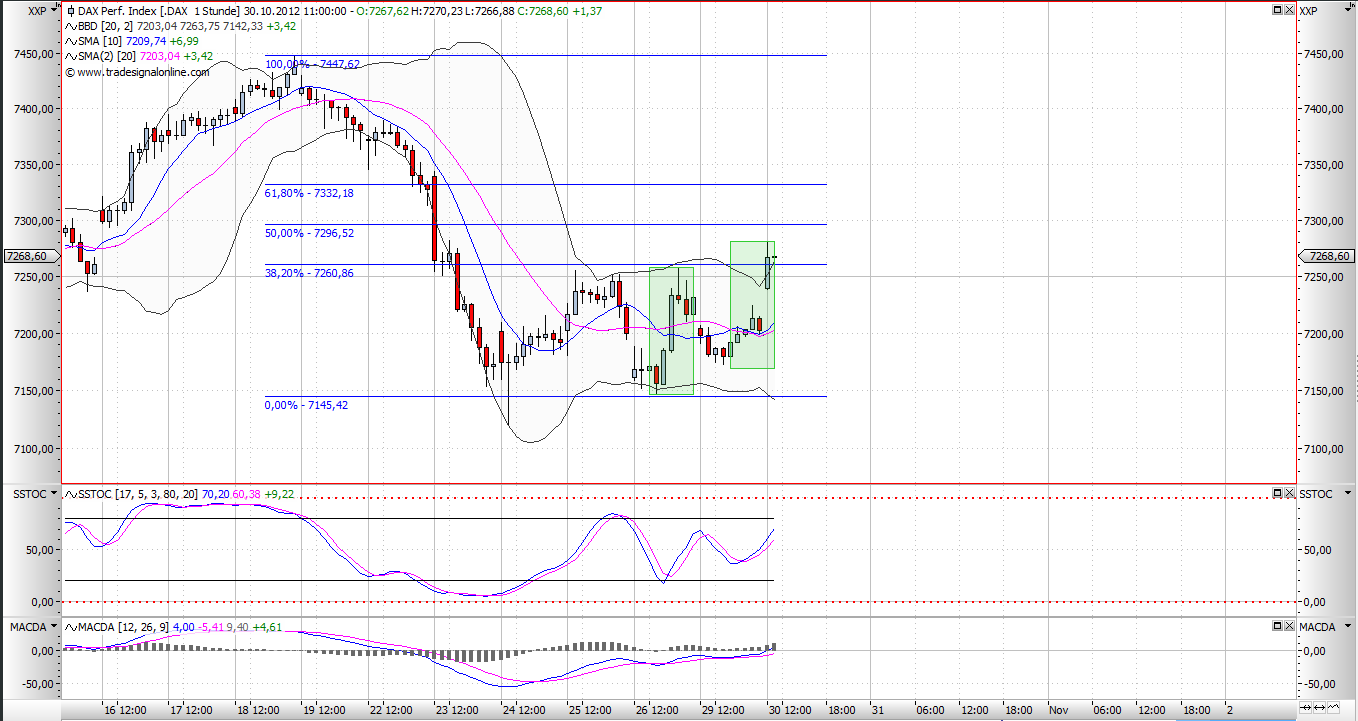Click the "30 12:00" label on the time axis
The width and height of the screenshot is (1358, 721).
(x=788, y=710)
